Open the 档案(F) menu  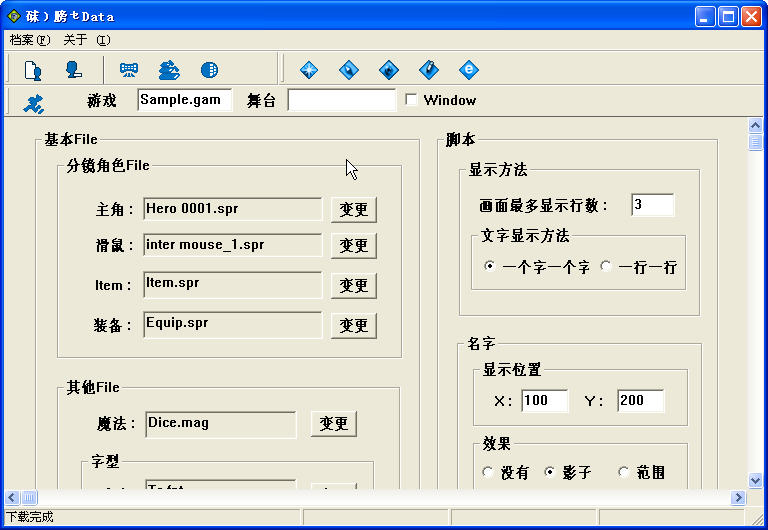tap(30, 40)
